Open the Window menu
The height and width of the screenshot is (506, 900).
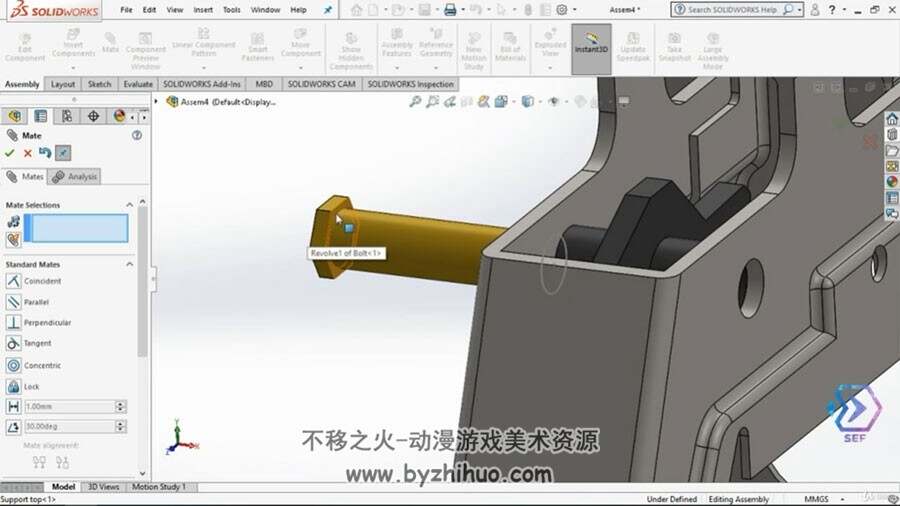[265, 10]
